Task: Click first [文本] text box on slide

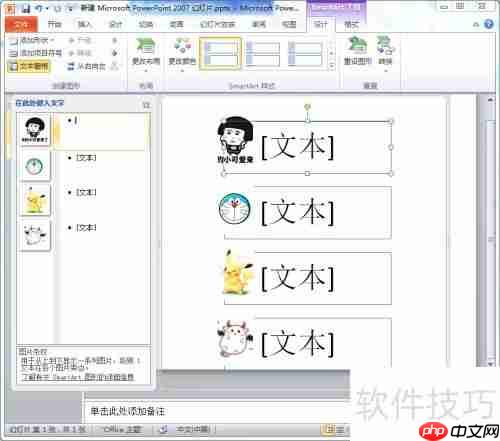Action: click(297, 147)
